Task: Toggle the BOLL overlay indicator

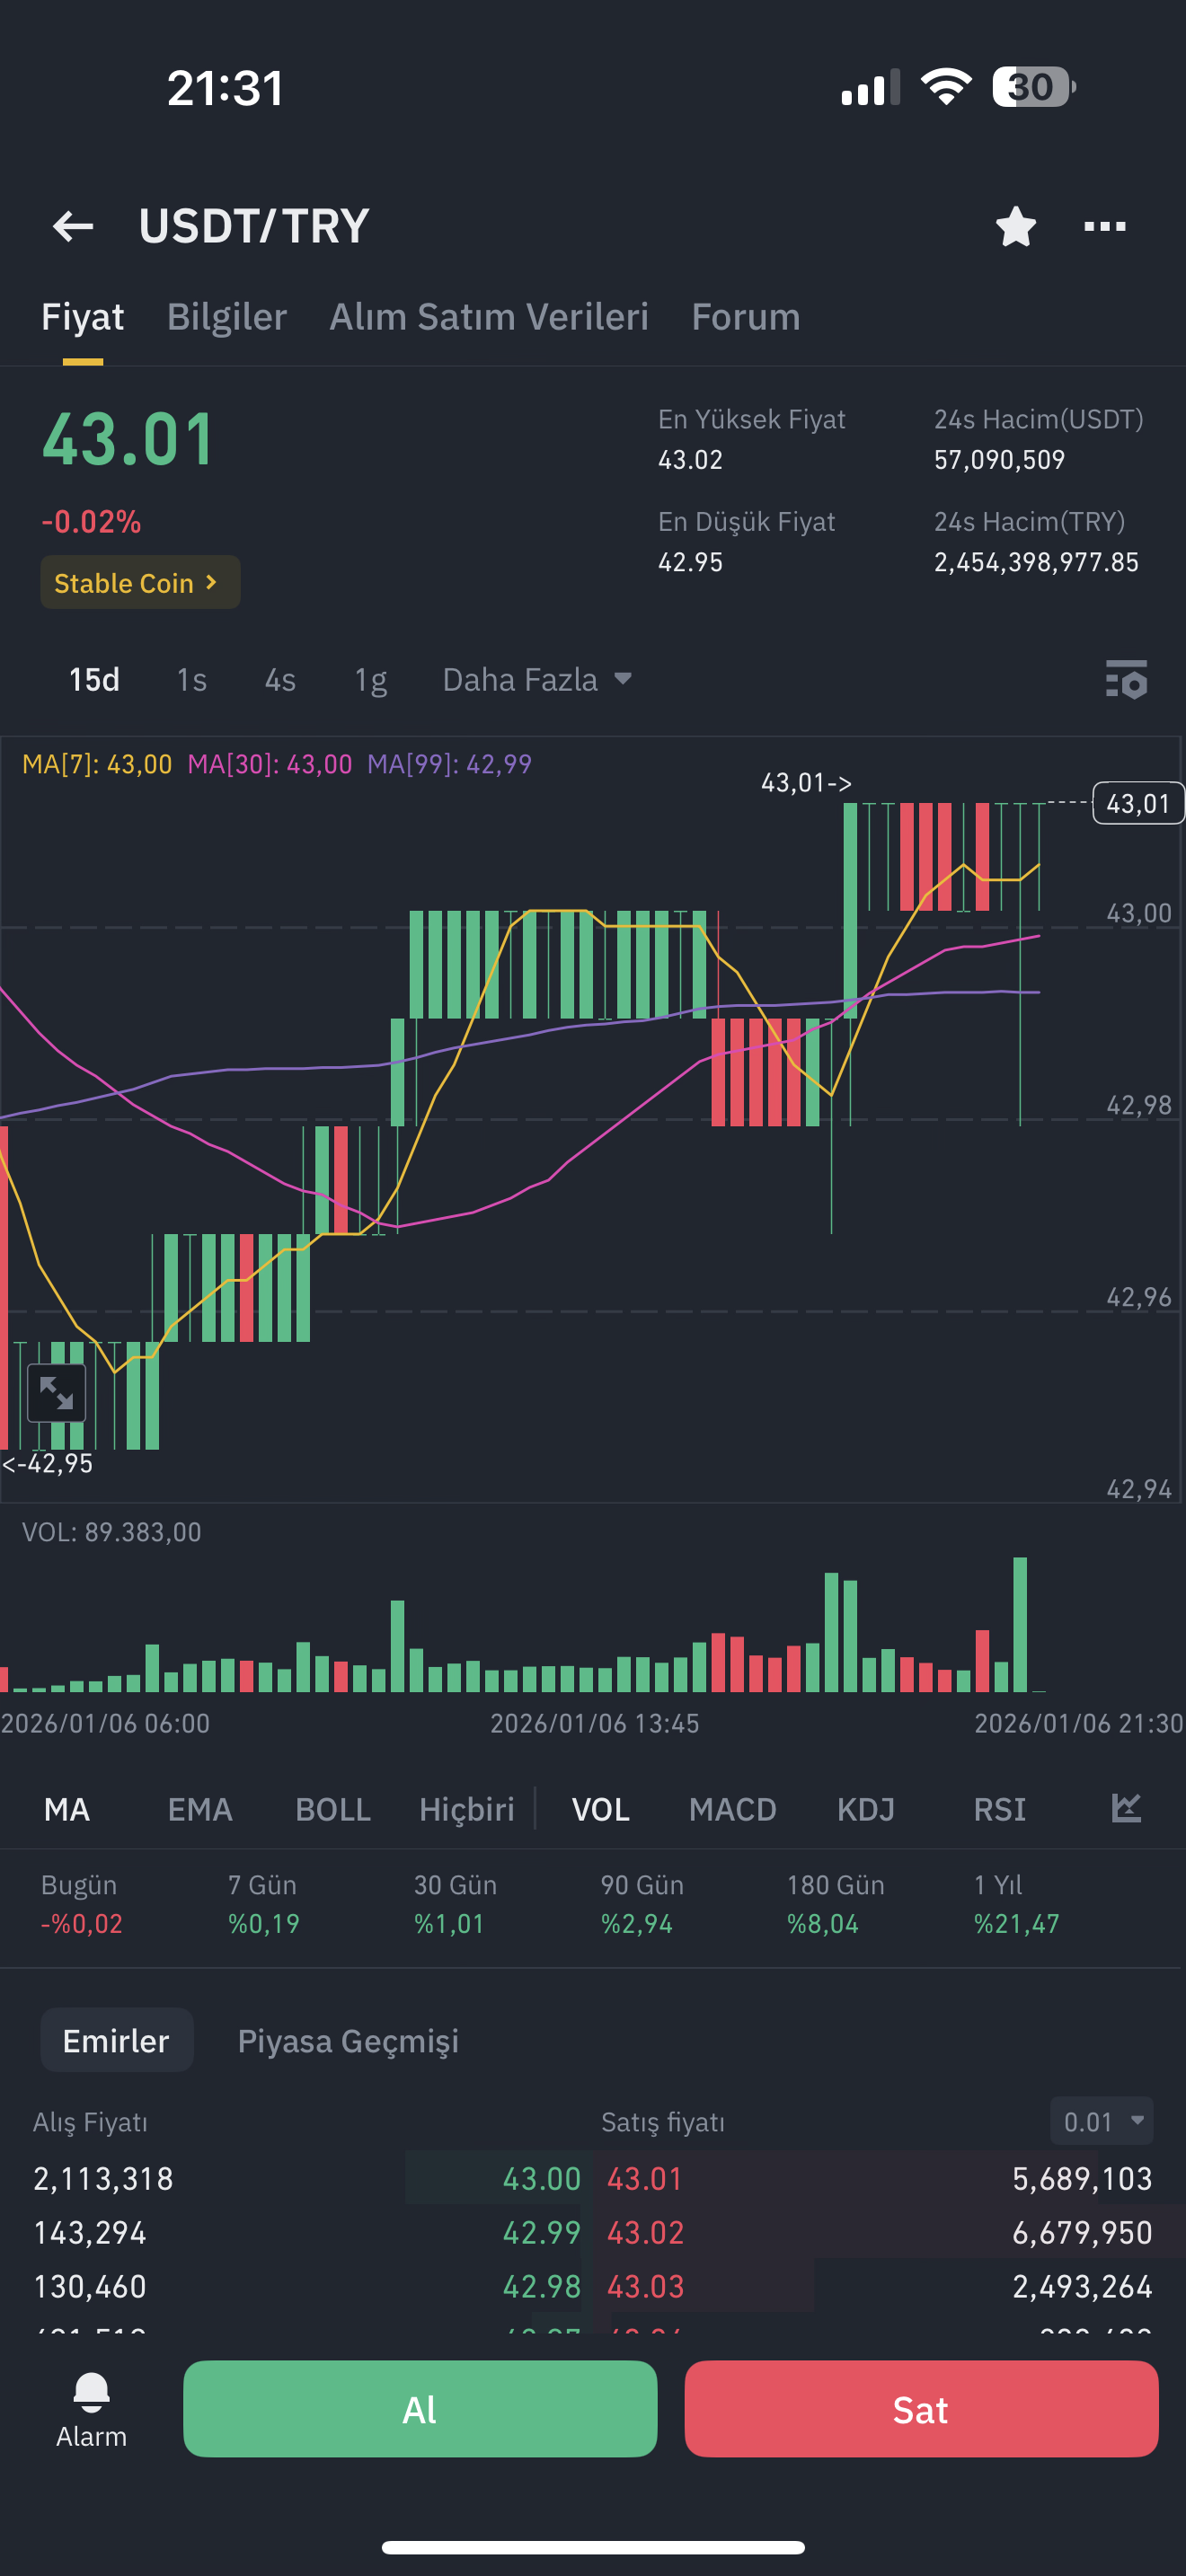Action: point(333,1809)
